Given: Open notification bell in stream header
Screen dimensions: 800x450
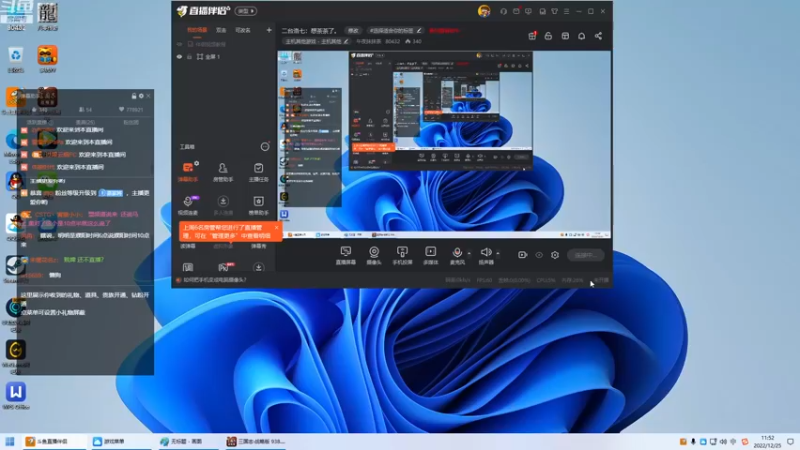Looking at the screenshot, I should pyautogui.click(x=582, y=36).
